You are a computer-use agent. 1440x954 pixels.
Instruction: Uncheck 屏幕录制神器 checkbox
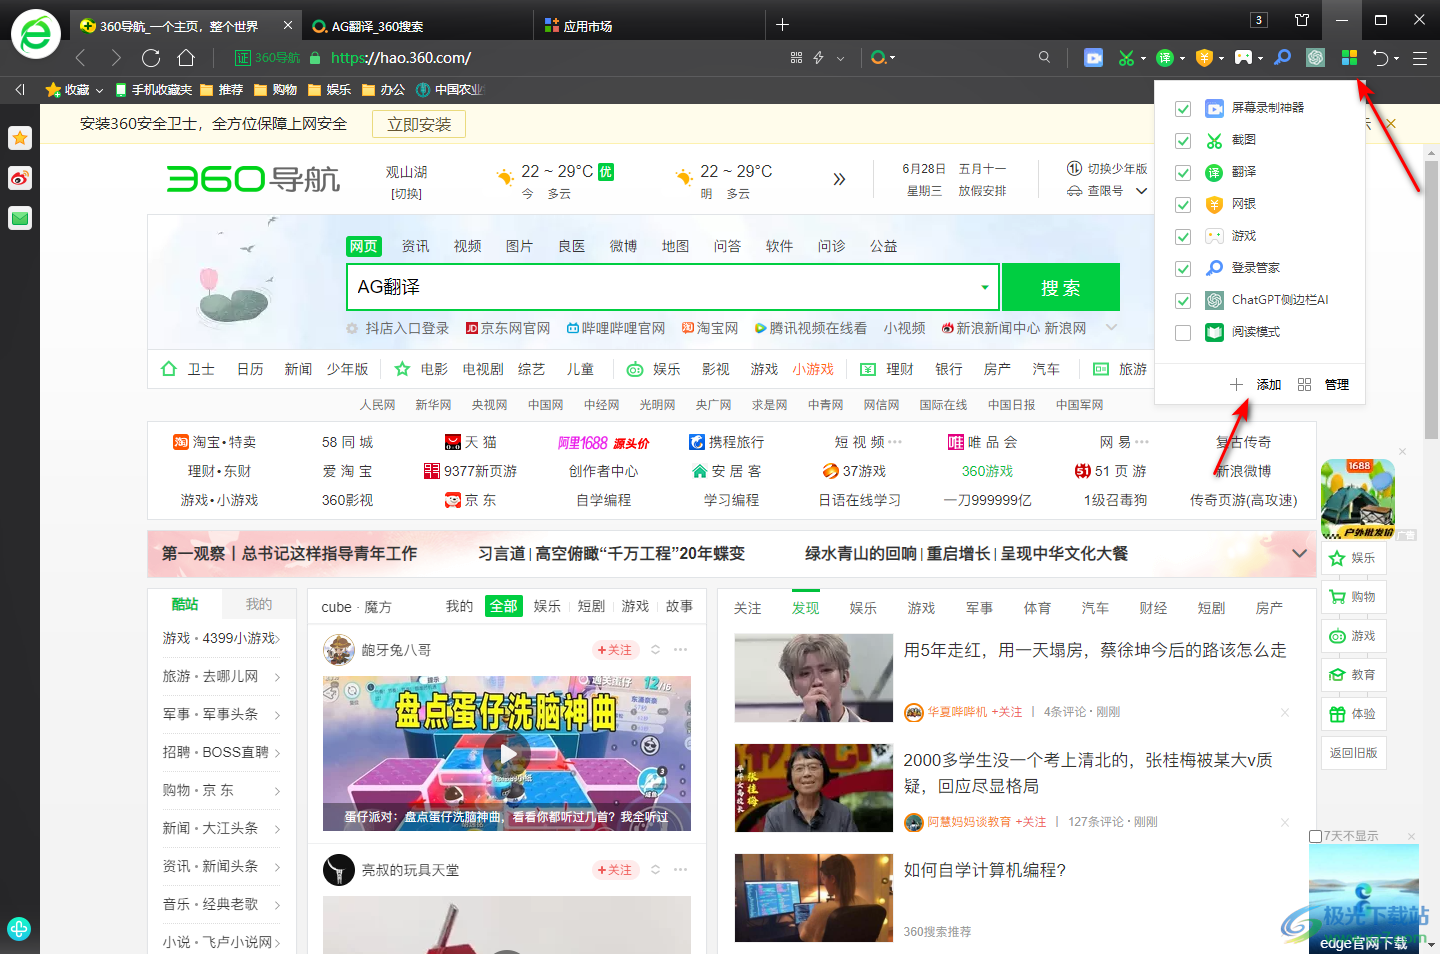[1183, 108]
